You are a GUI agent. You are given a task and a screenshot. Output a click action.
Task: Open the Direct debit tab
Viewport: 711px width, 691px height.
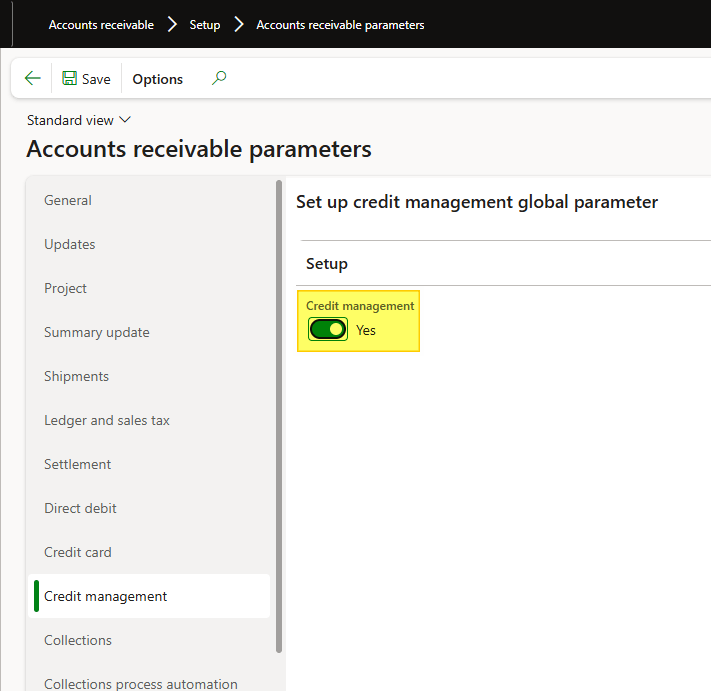click(x=80, y=508)
